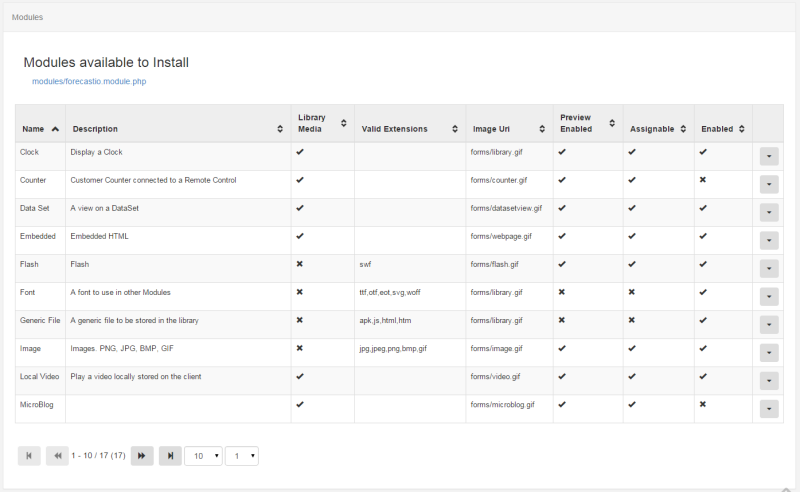Sort by the Assignable column
Viewport: 800px width, 492px height.
pos(683,129)
